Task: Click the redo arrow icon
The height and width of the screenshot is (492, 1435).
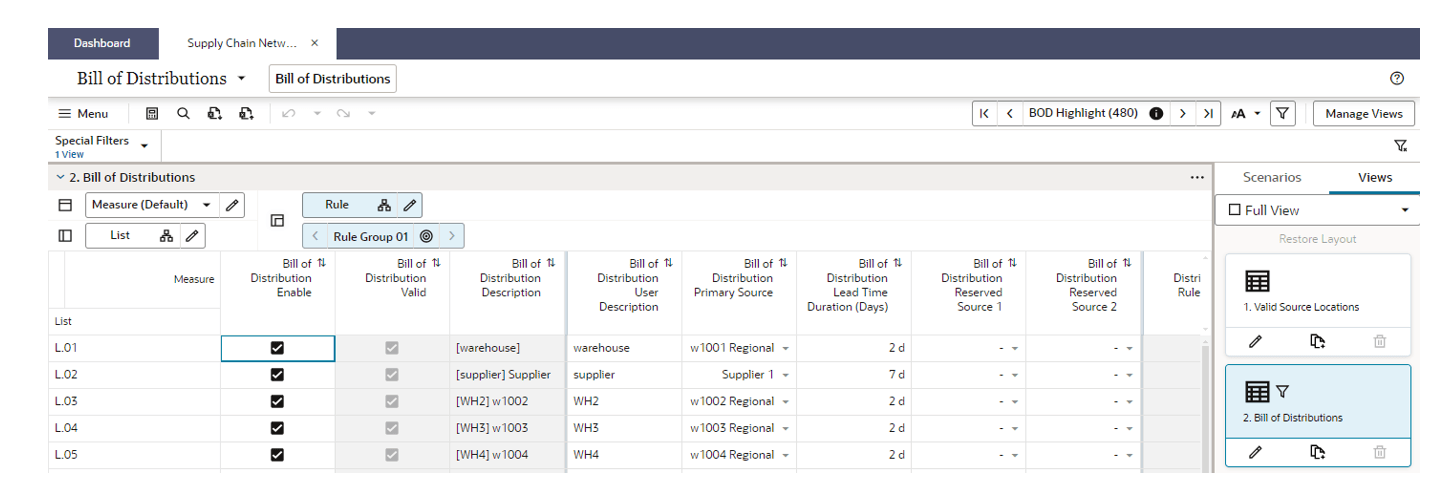Action: (x=343, y=114)
